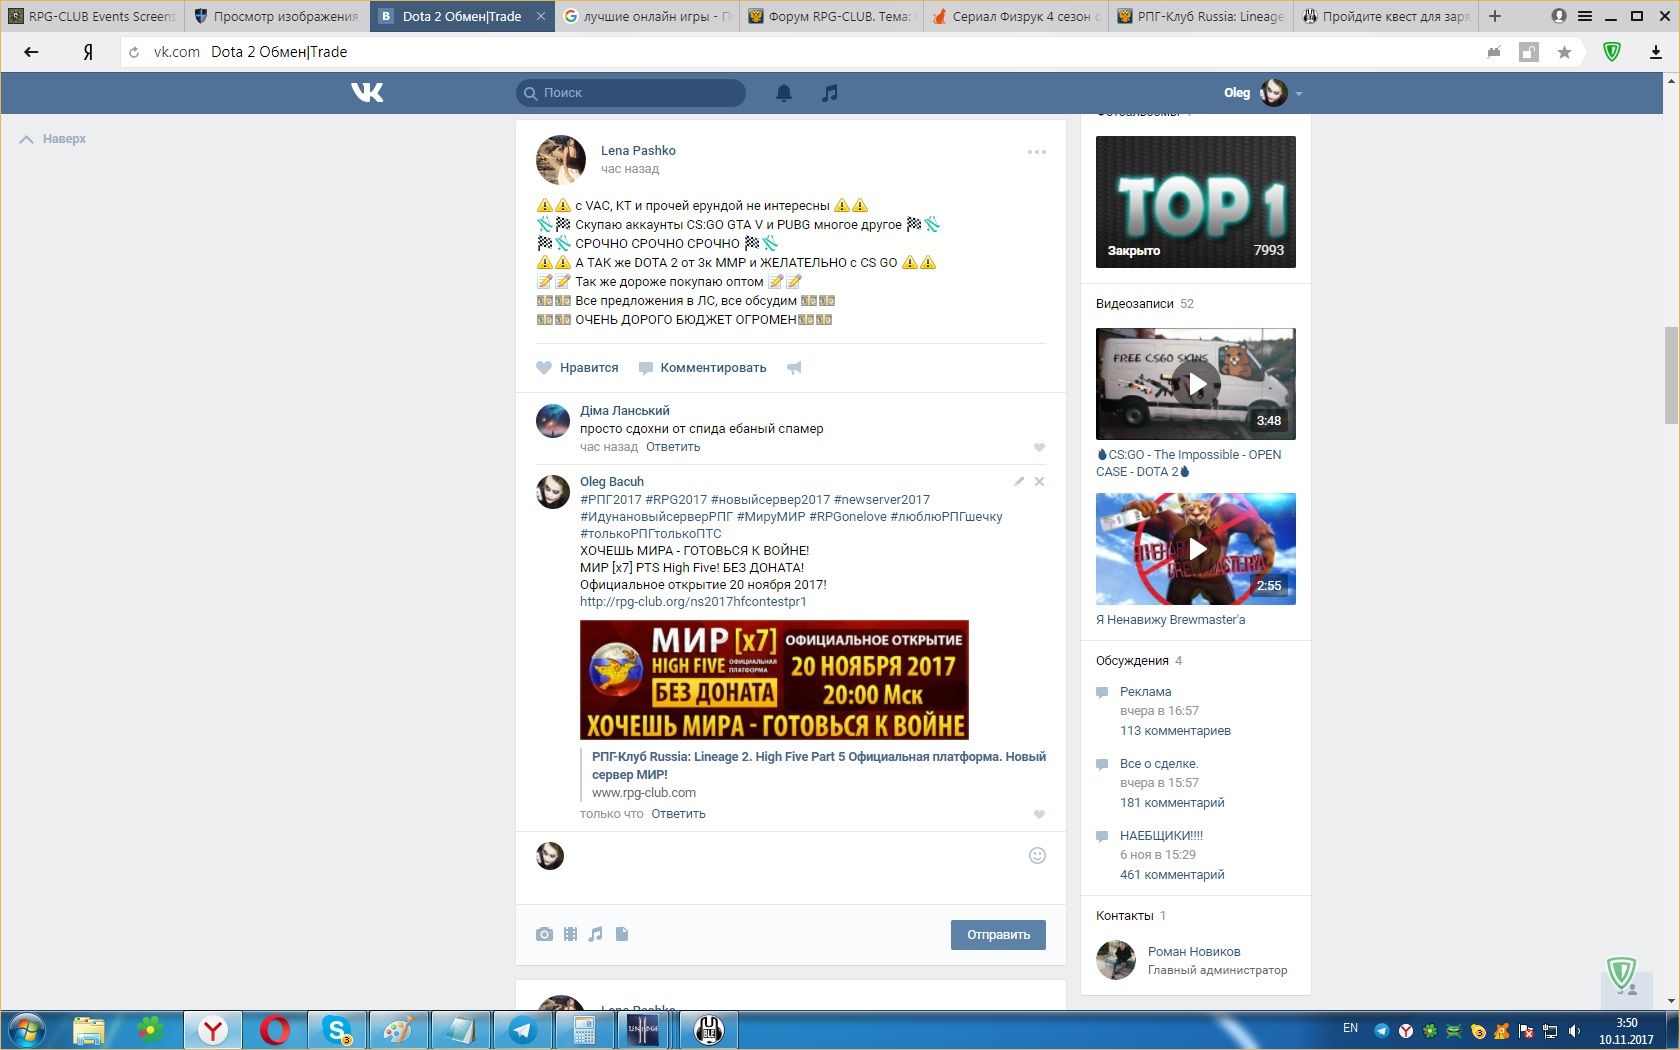Screen dimensions: 1680x1050
Task: Bookmark page with star icon
Action: point(1564,52)
